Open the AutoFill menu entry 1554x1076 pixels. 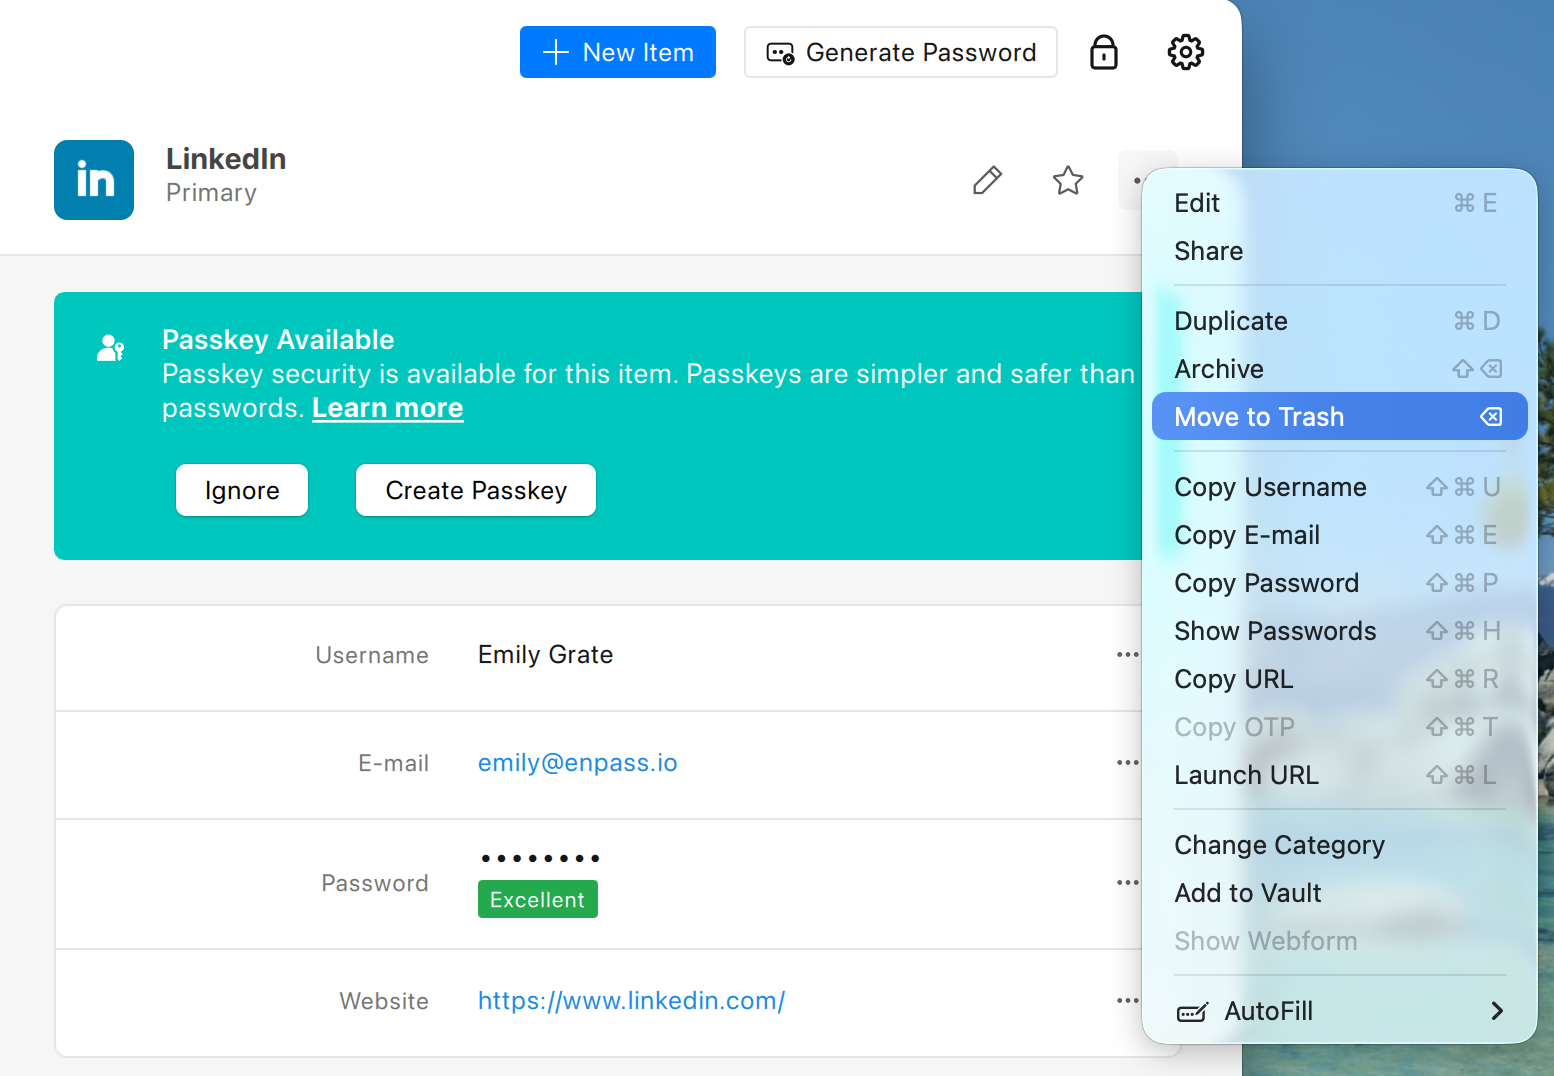(x=1340, y=1011)
